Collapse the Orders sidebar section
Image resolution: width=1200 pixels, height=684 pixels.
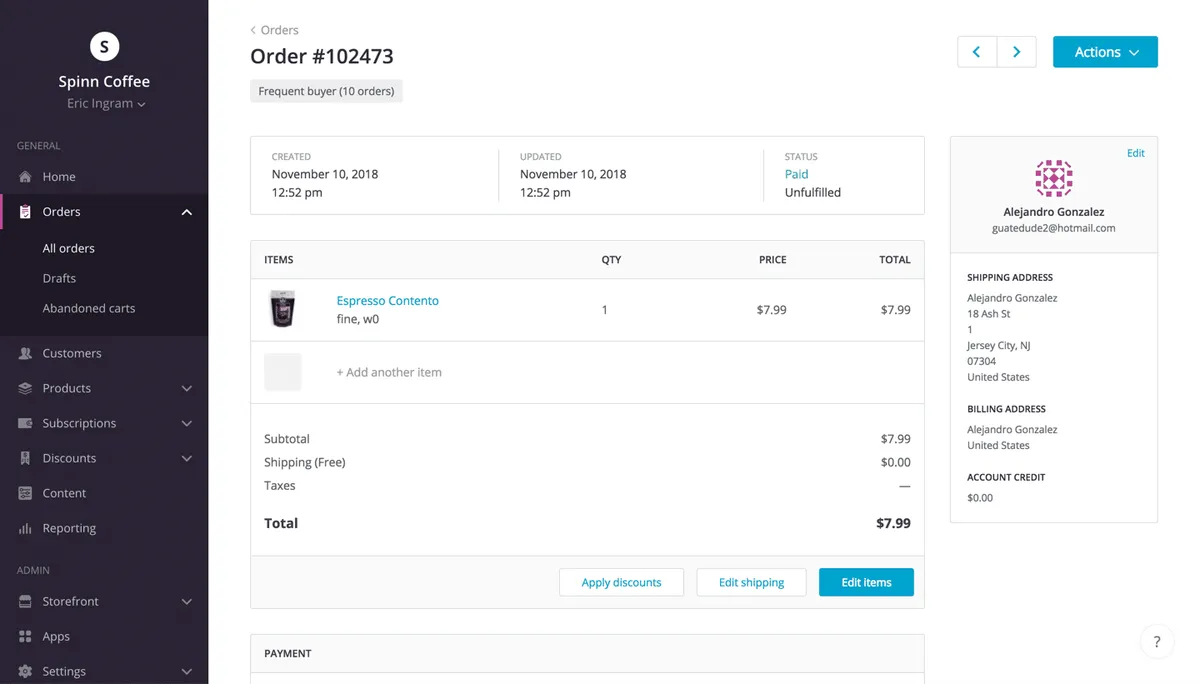tap(187, 212)
